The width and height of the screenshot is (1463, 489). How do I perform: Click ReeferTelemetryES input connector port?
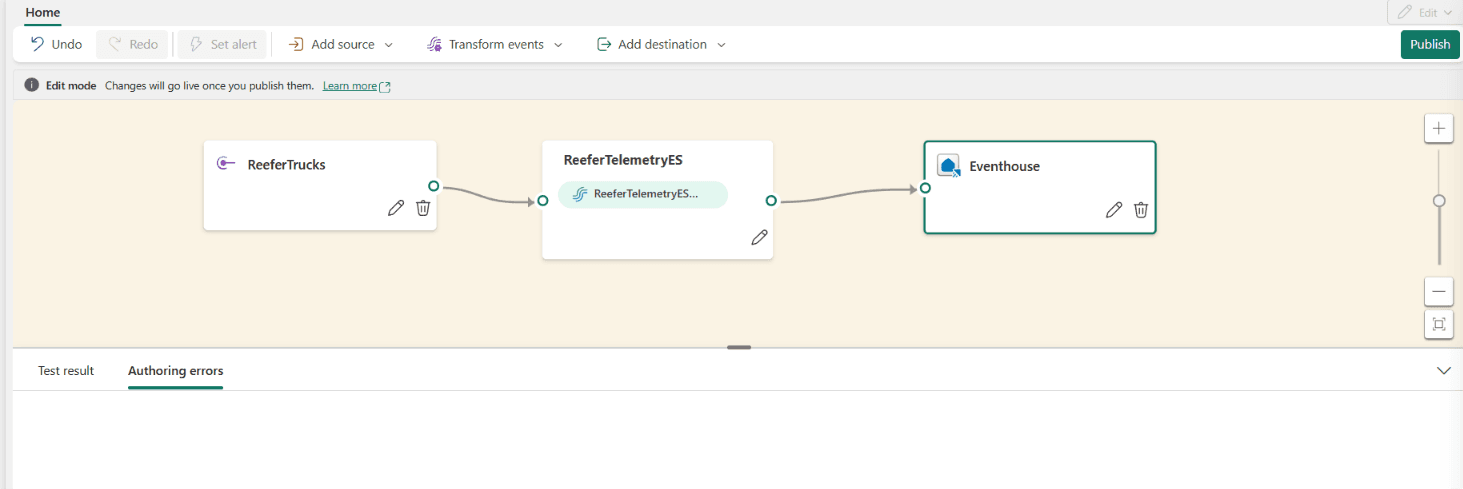(x=543, y=200)
